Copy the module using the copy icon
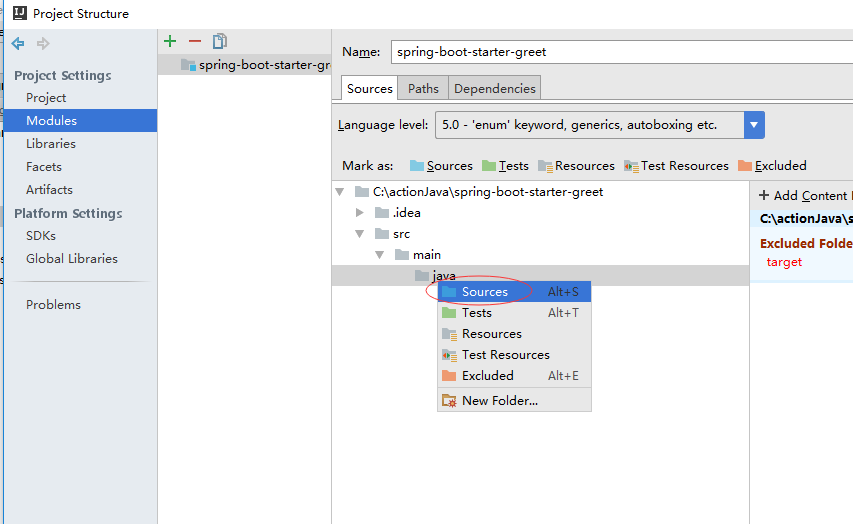This screenshot has height=524, width=853. point(220,41)
